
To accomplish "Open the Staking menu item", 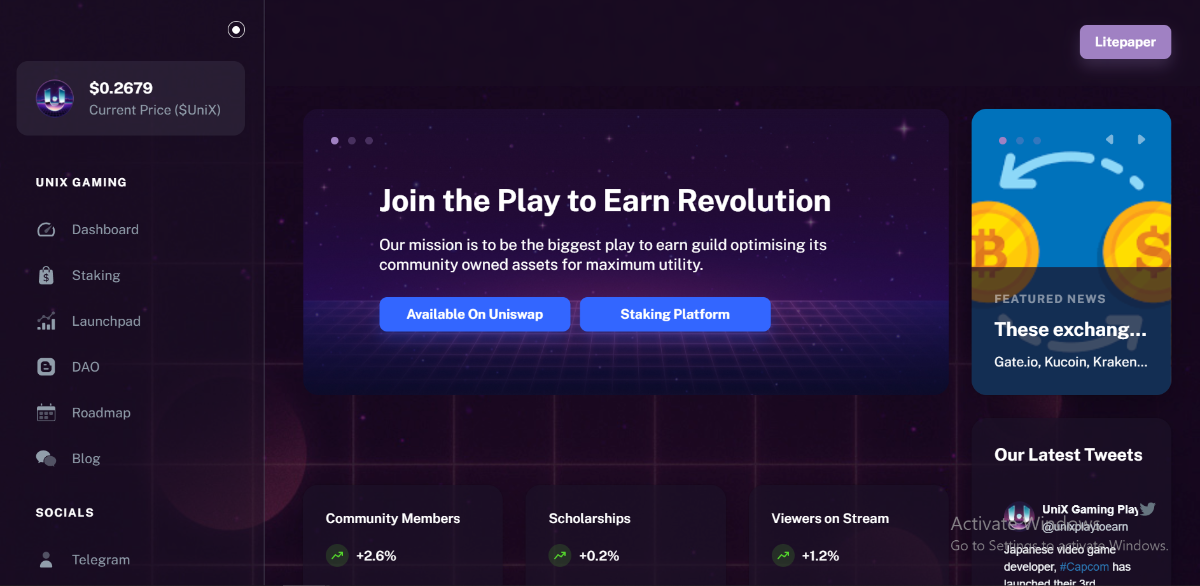I will click(96, 276).
